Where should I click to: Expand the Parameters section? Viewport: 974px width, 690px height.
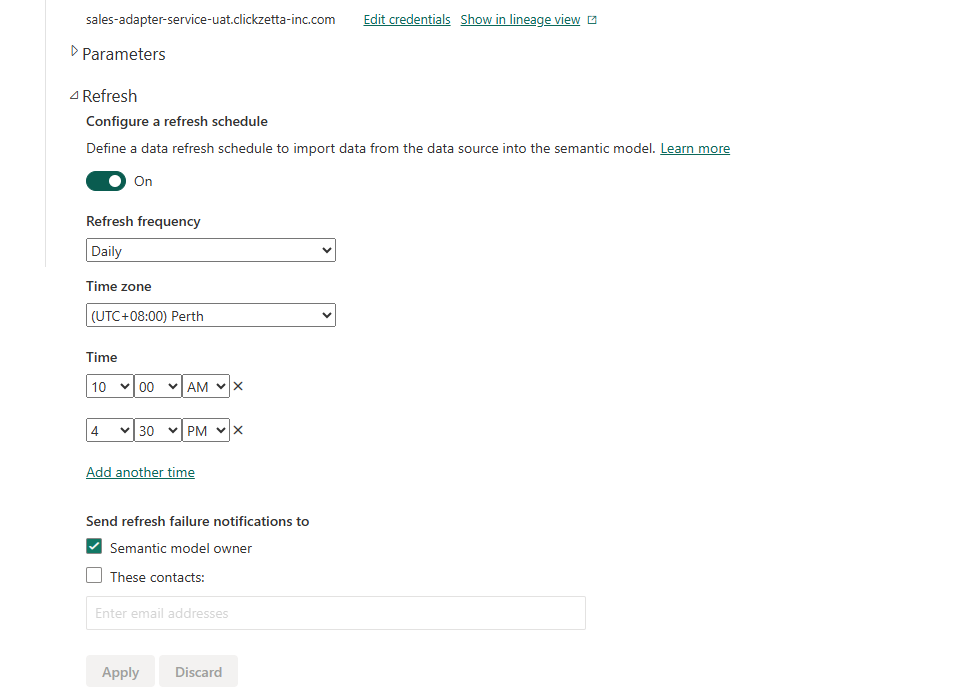[75, 52]
